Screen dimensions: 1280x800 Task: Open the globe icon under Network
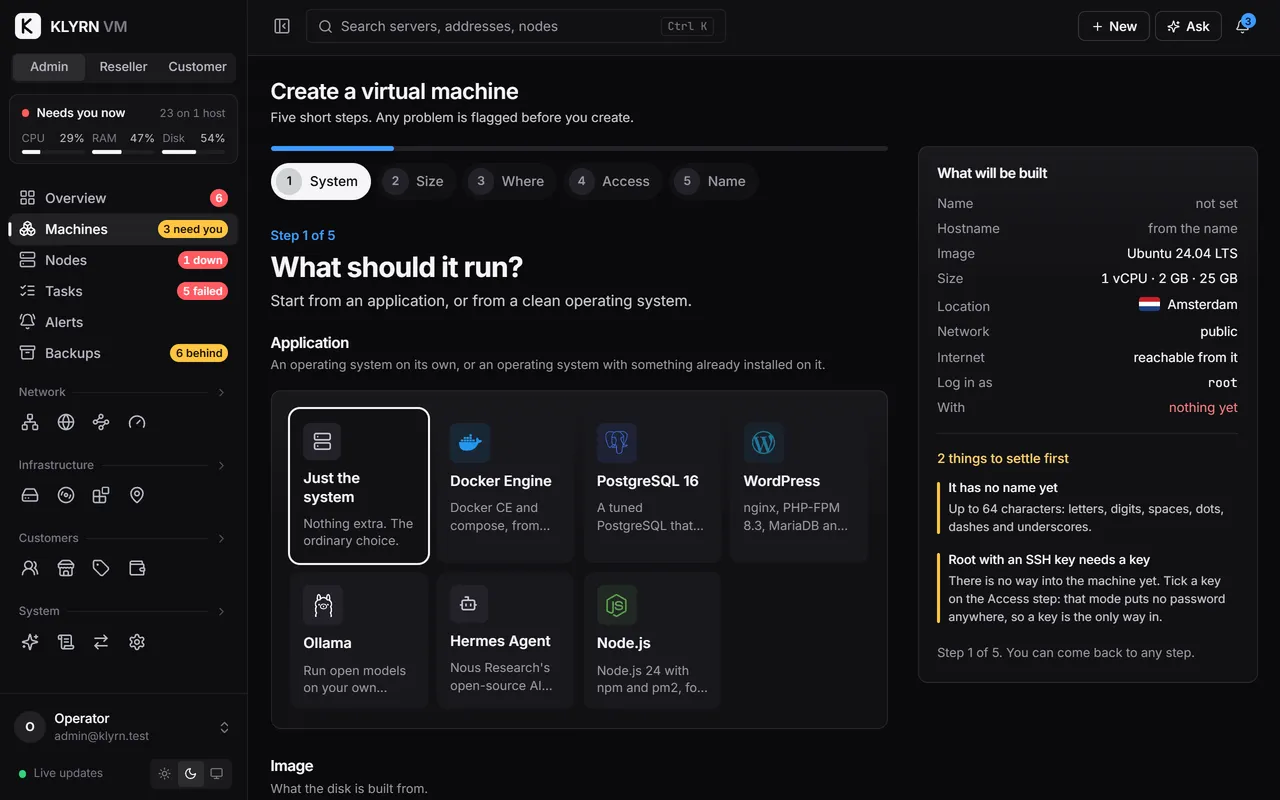(x=66, y=422)
